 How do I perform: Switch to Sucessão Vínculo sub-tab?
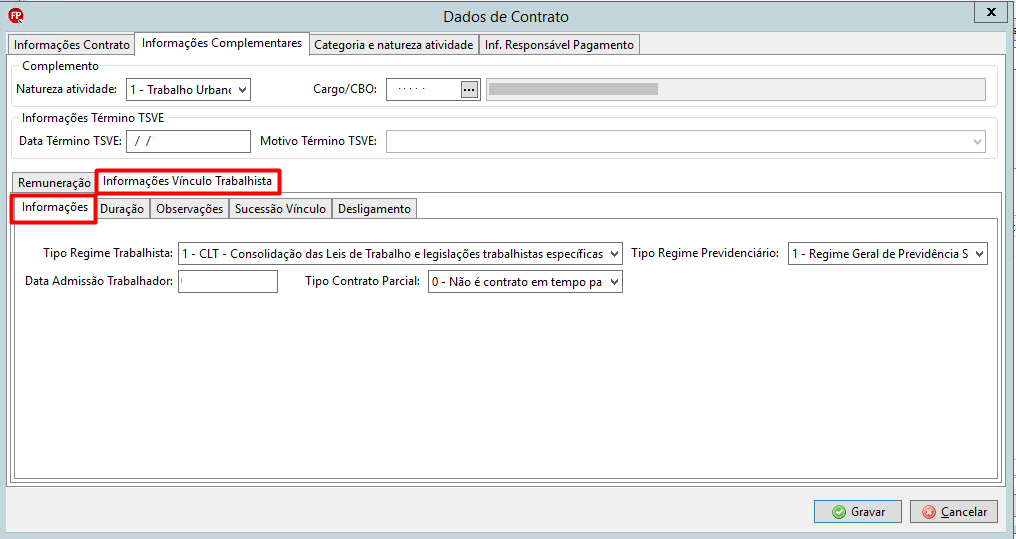280,209
